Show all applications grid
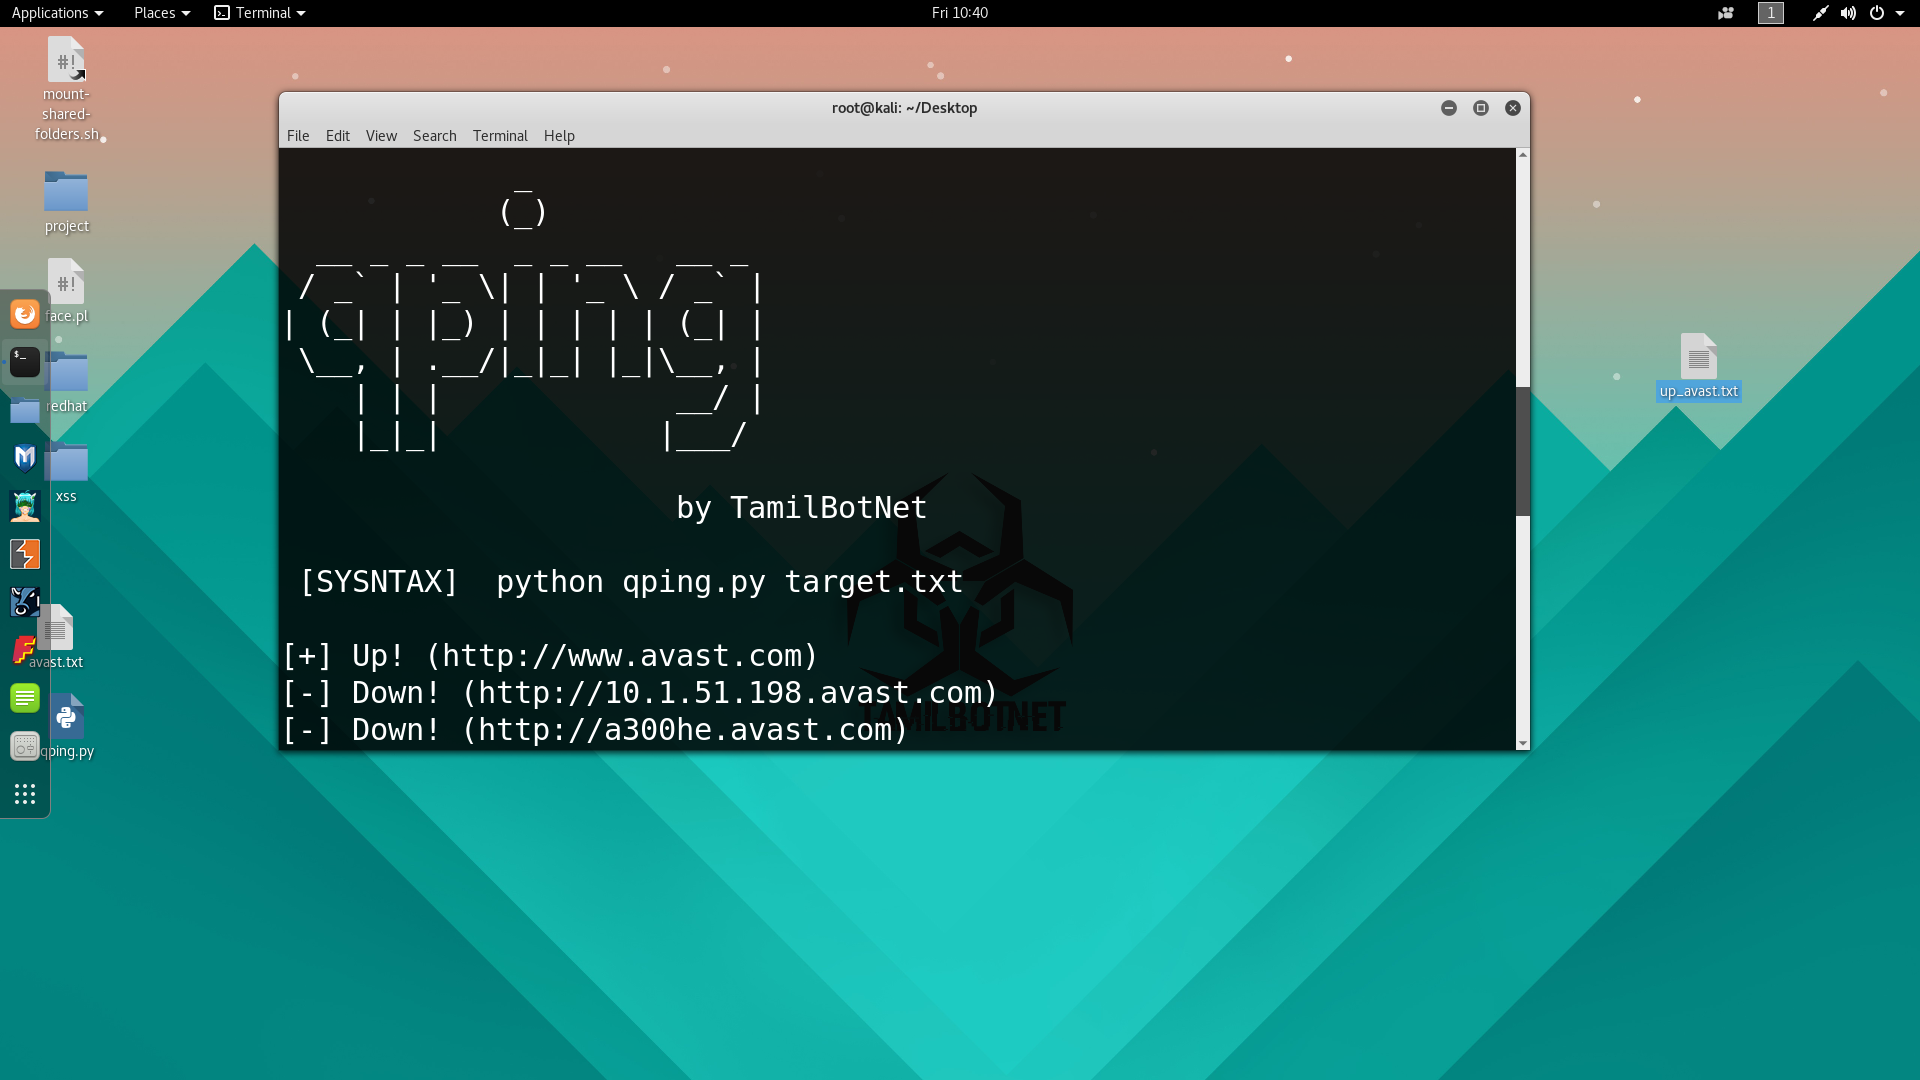 coord(25,794)
